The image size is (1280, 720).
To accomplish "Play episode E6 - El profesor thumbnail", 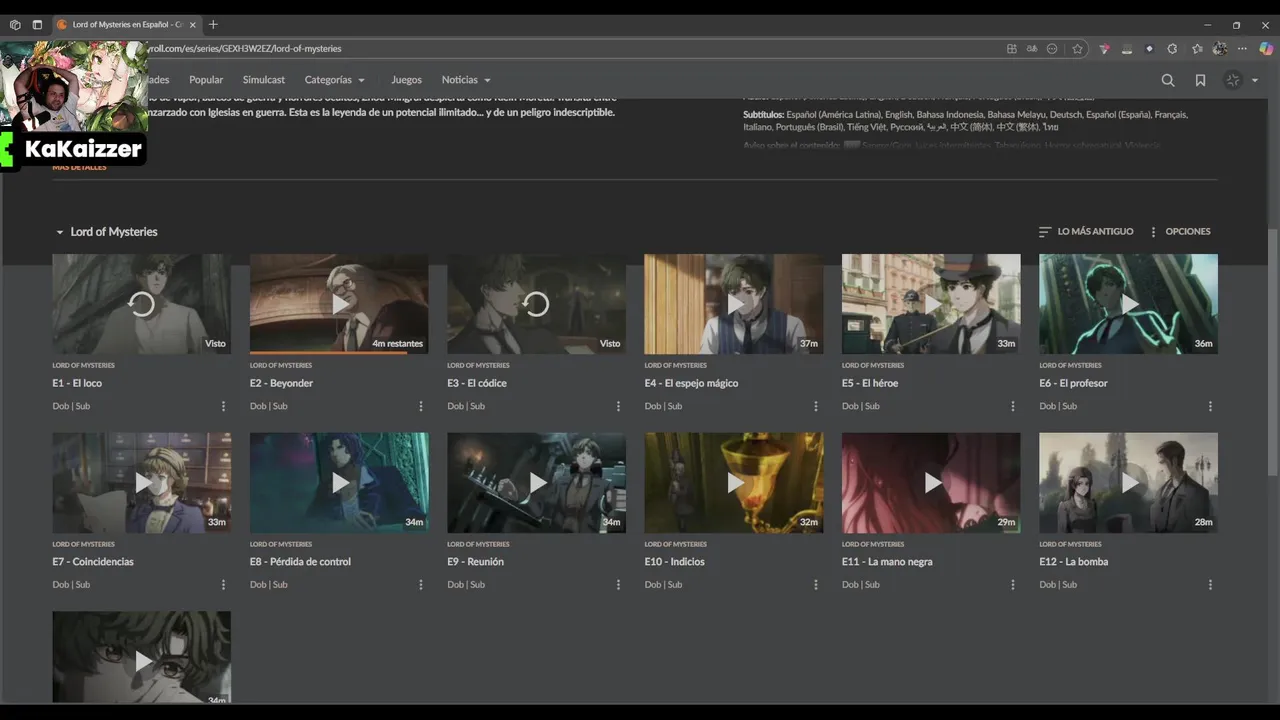I will [1128, 303].
